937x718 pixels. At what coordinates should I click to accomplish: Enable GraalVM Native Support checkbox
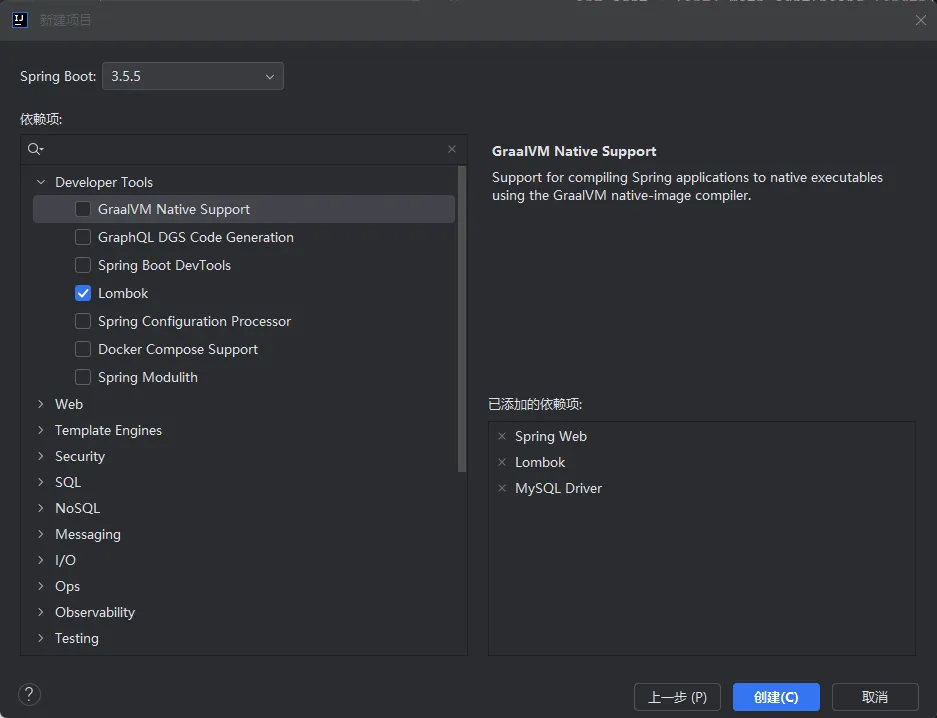tap(83, 209)
